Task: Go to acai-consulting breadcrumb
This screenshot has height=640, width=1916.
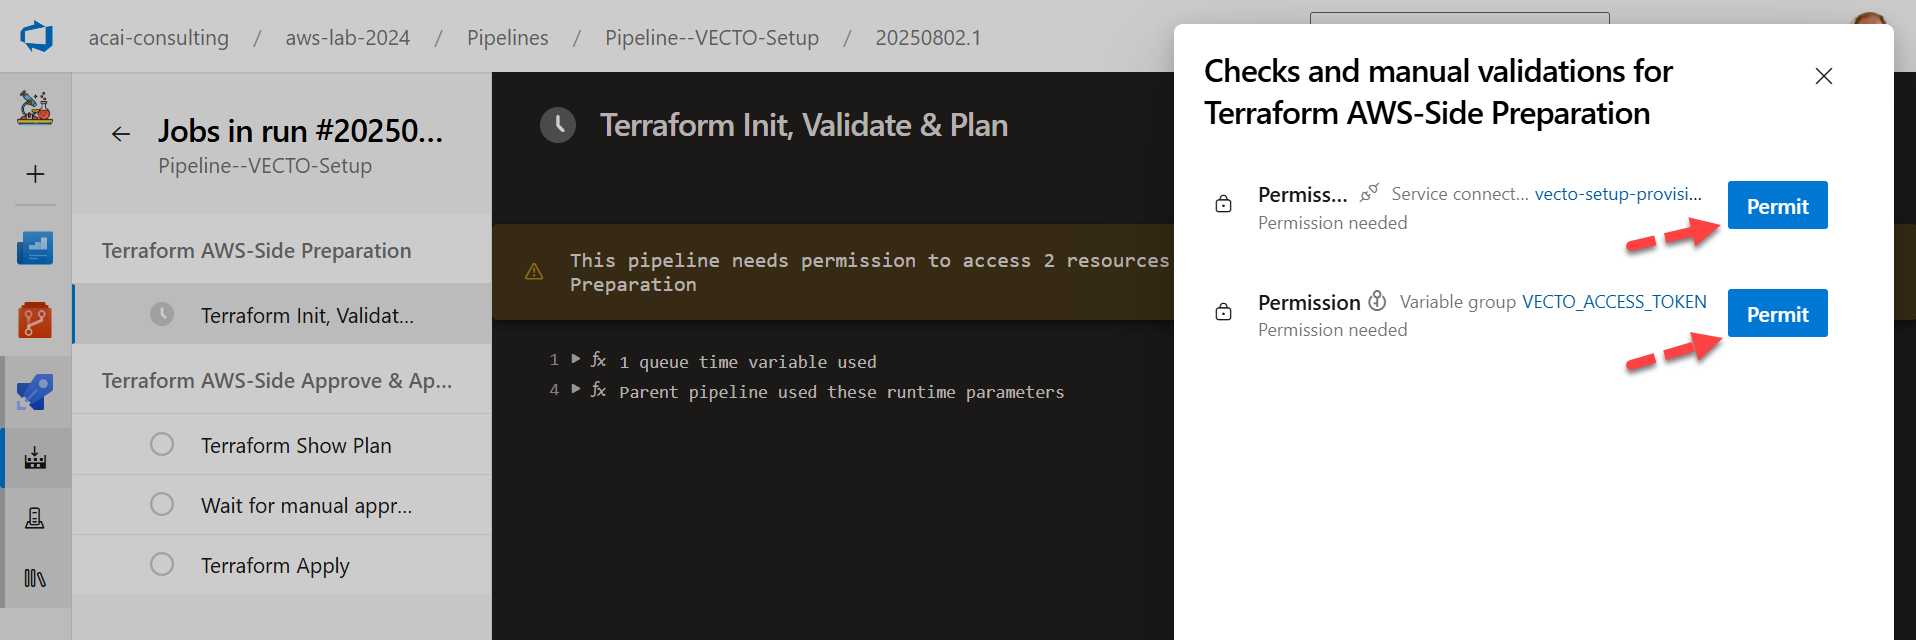Action: 159,38
